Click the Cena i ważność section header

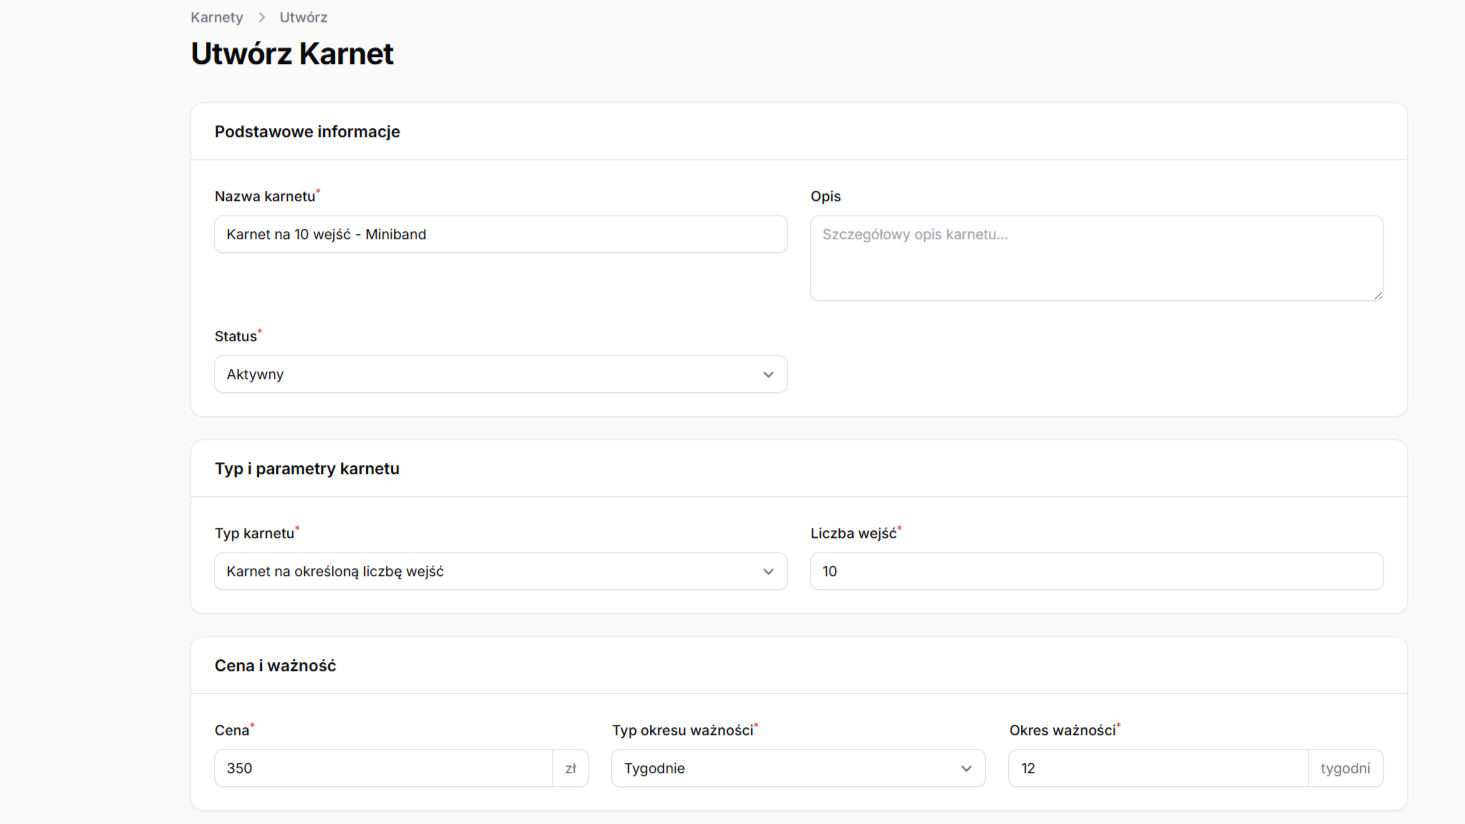click(x=275, y=666)
